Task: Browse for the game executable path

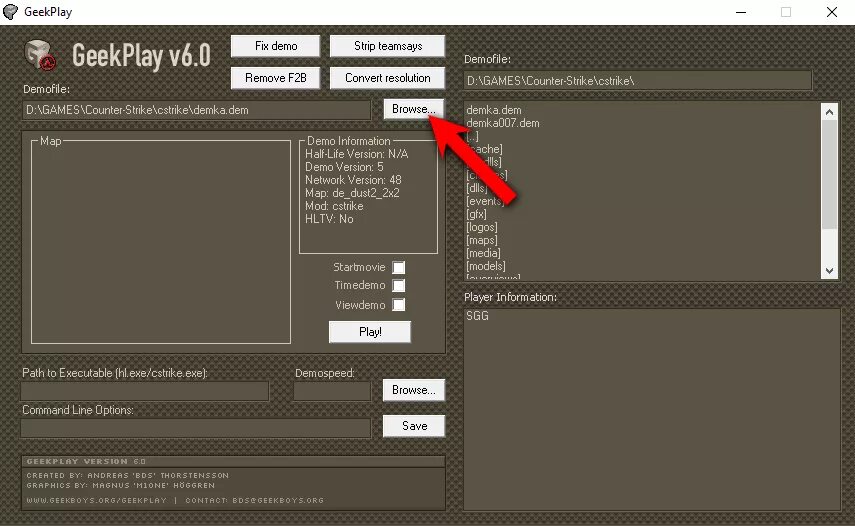Action: tap(414, 390)
